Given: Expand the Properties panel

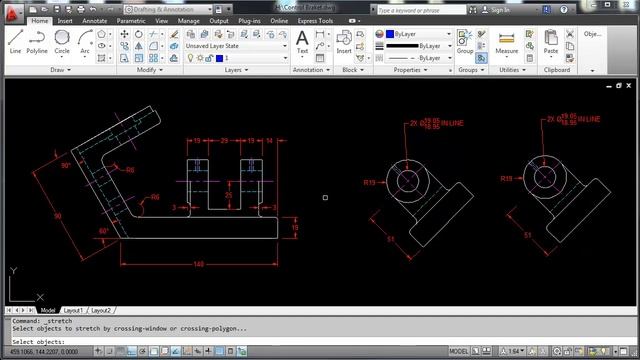Looking at the screenshot, I should tap(410, 70).
